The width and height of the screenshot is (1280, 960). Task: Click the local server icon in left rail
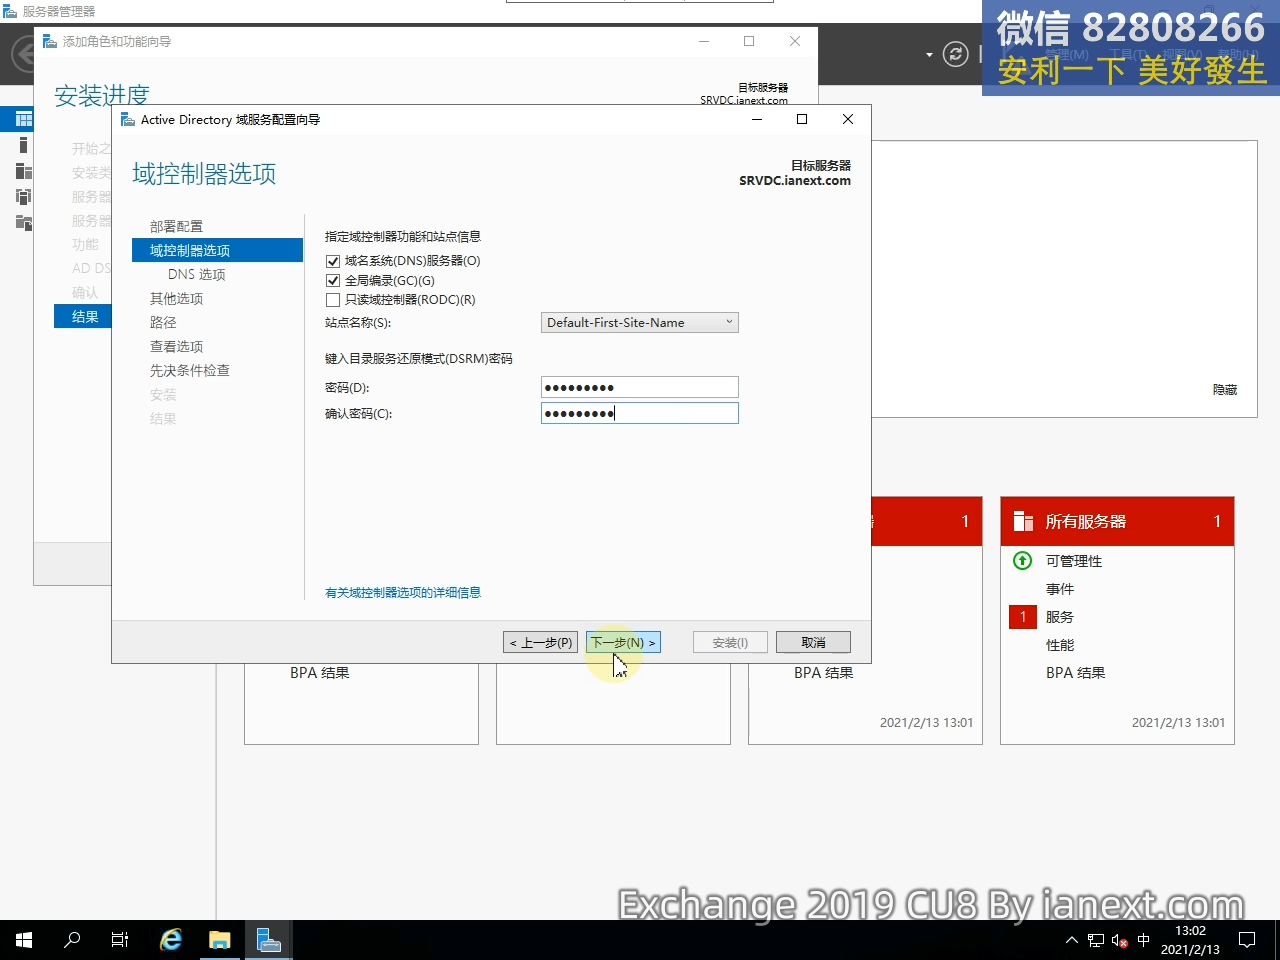pyautogui.click(x=24, y=145)
